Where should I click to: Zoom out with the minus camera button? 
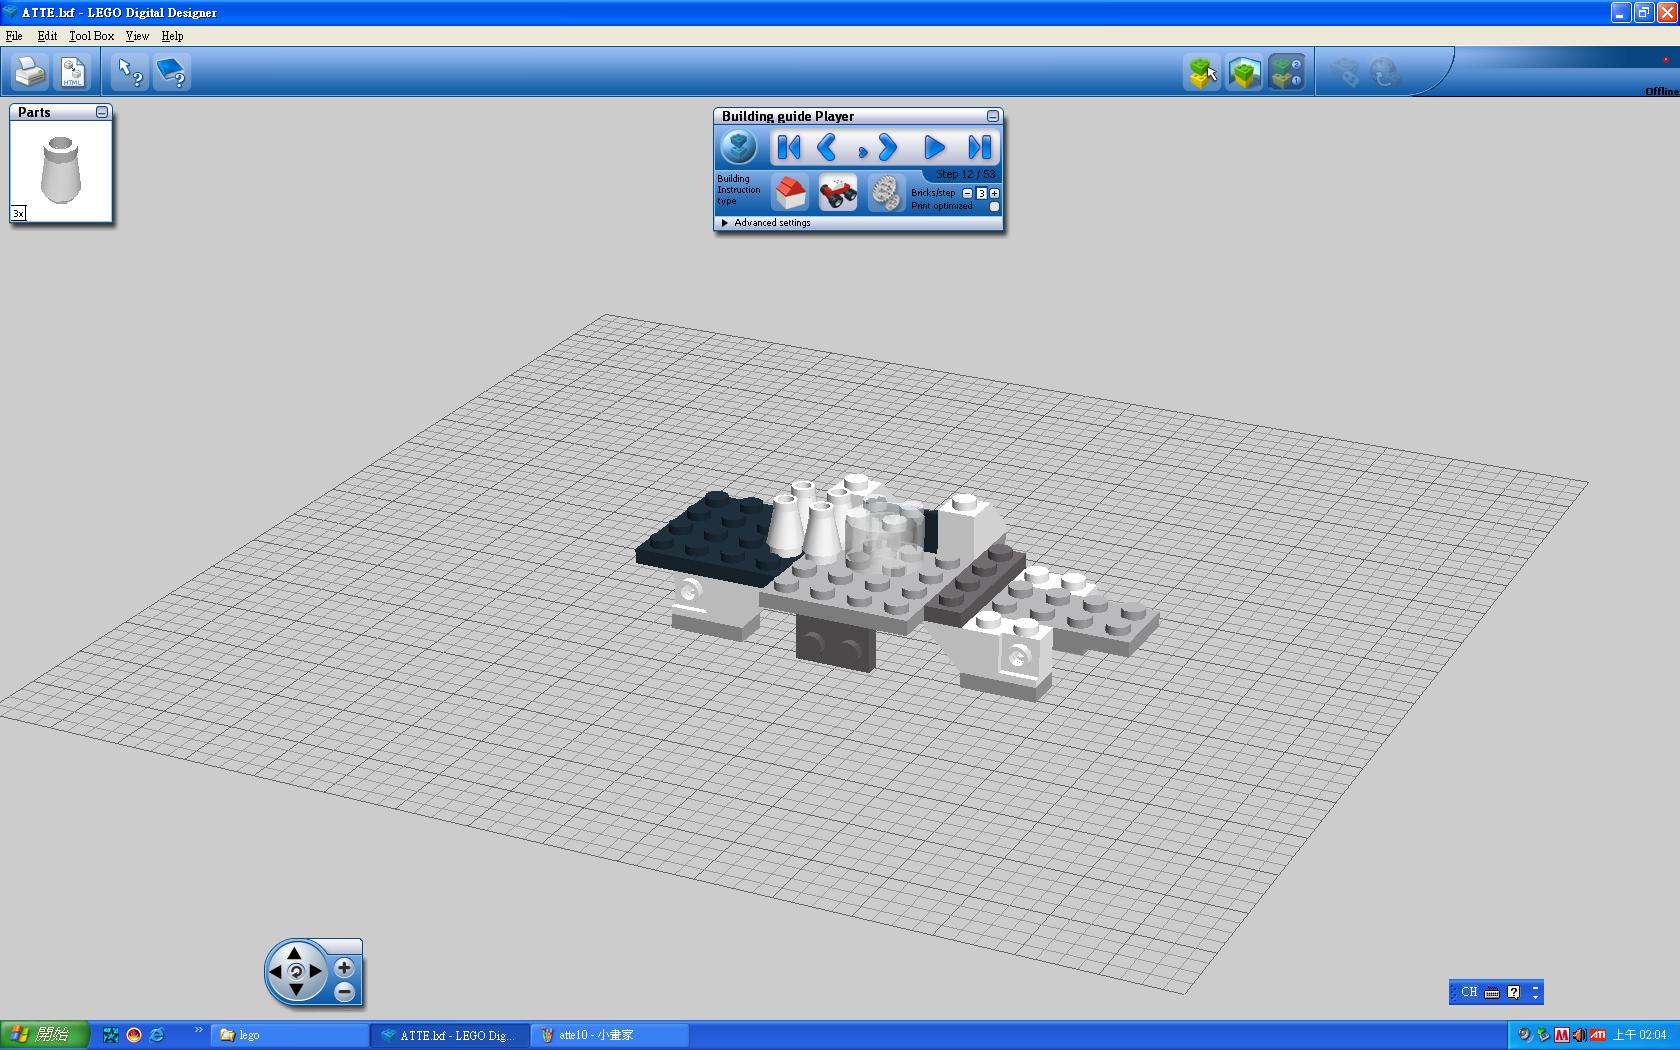(x=344, y=992)
